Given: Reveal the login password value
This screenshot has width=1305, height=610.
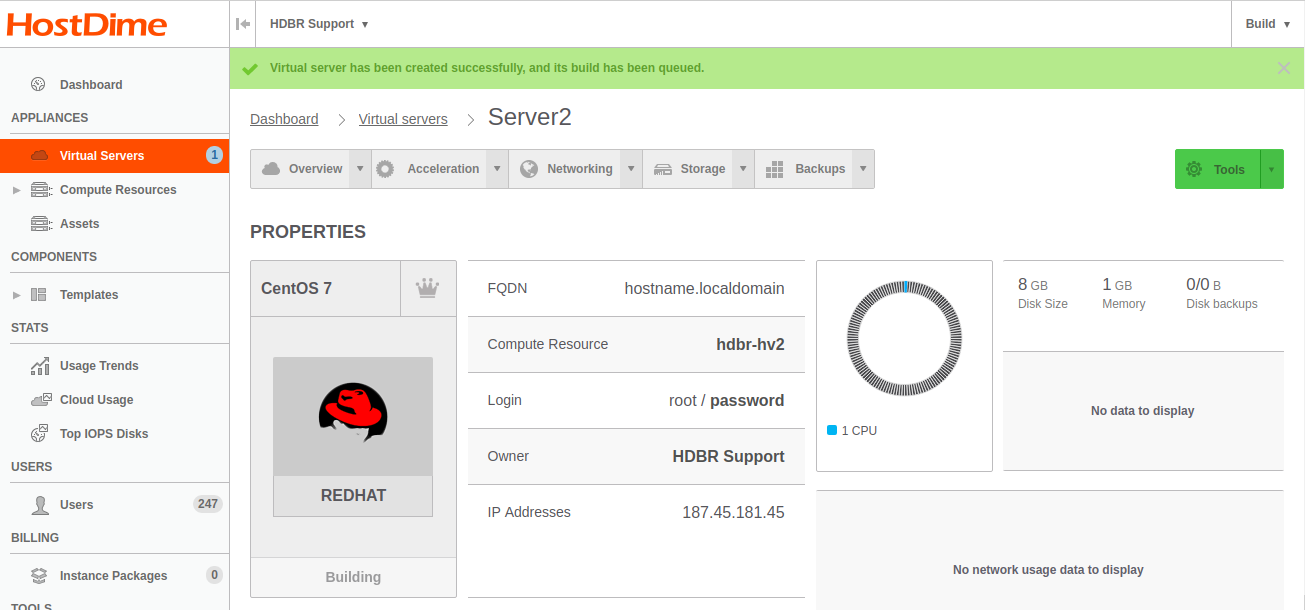Looking at the screenshot, I should pyautogui.click(x=747, y=400).
